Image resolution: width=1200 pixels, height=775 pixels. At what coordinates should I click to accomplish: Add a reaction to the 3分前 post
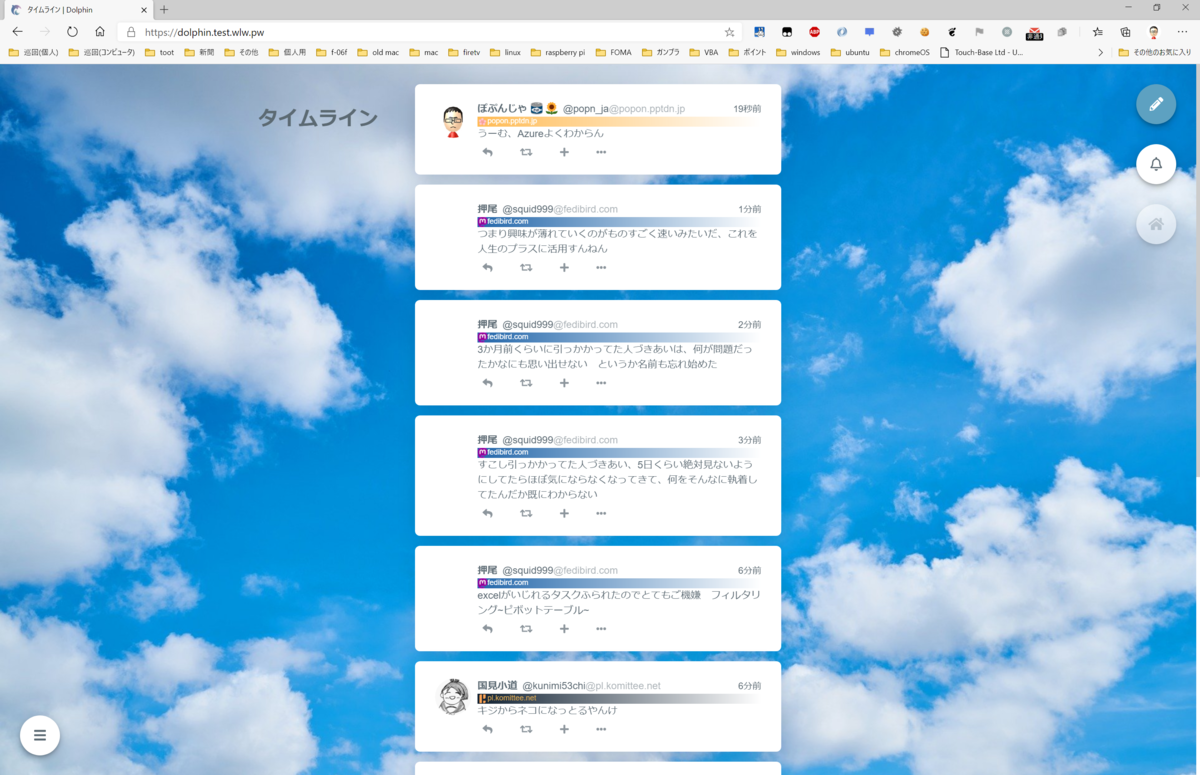(x=564, y=513)
